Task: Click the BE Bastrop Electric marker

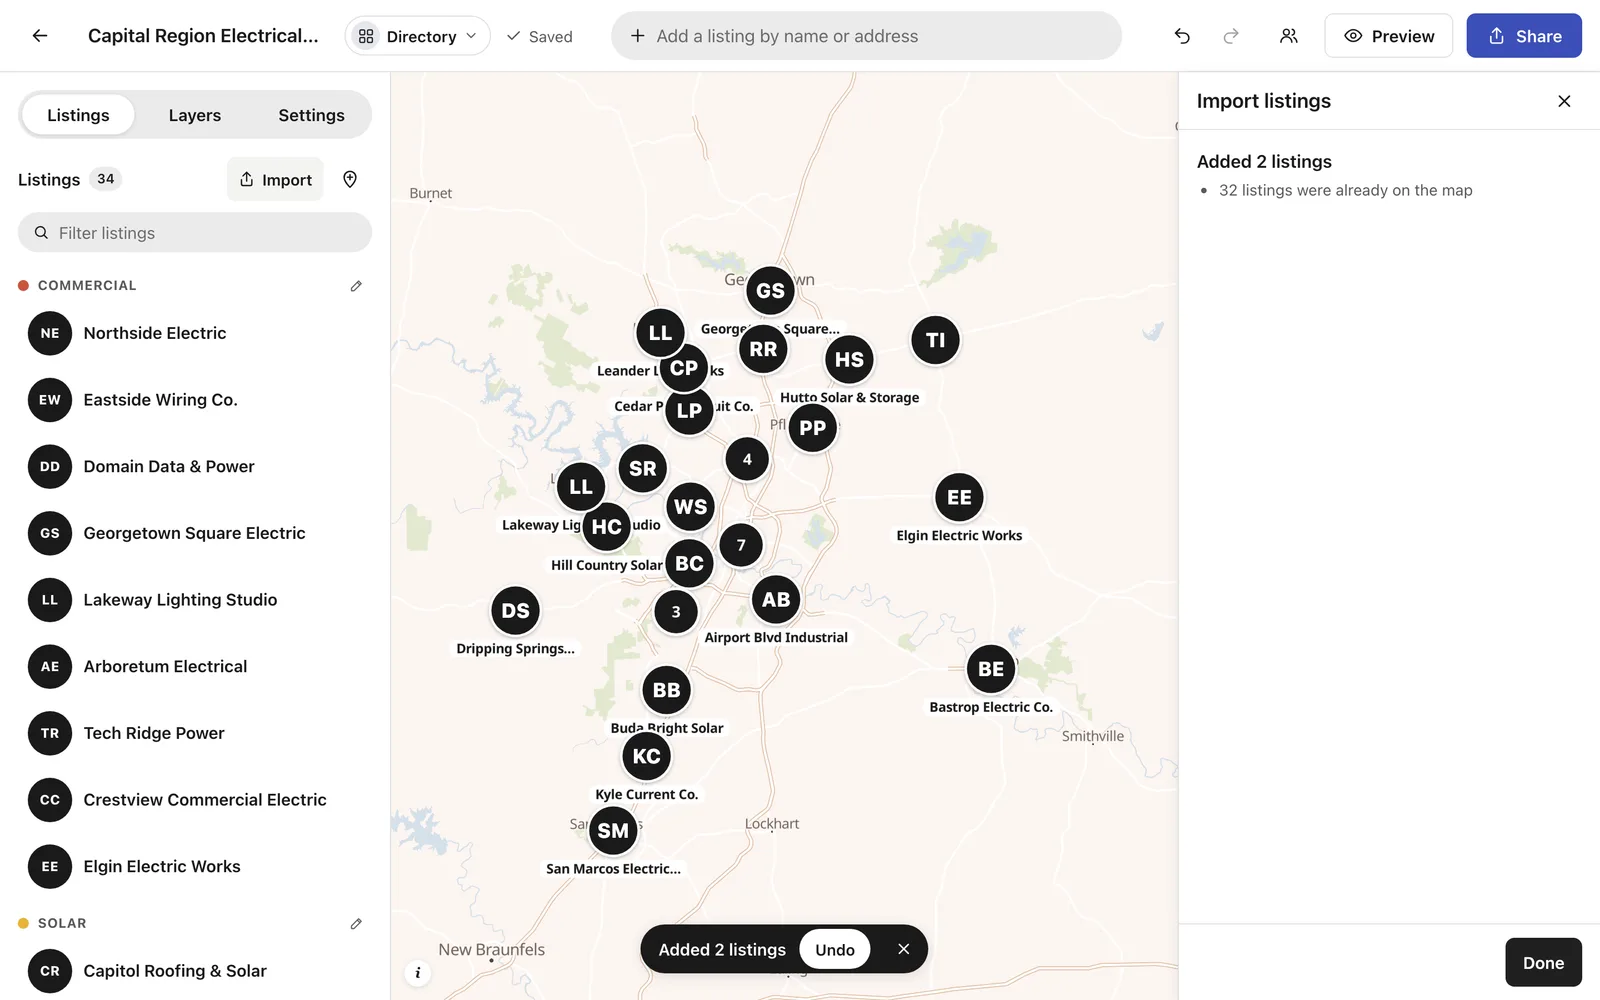Action: click(991, 669)
